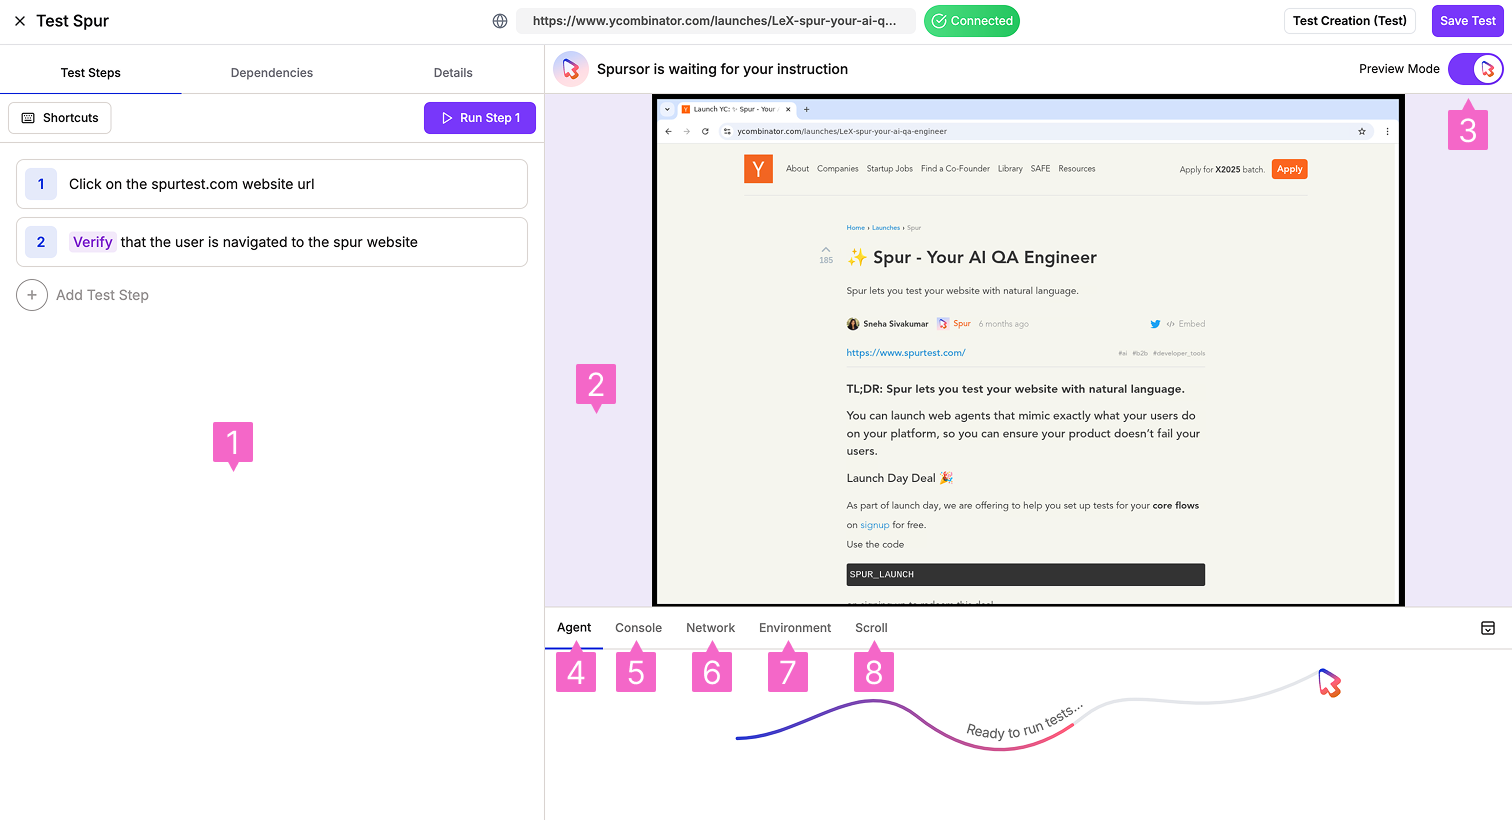Click the orange Apply button in the preview
The image size is (1512, 820).
(x=1289, y=169)
